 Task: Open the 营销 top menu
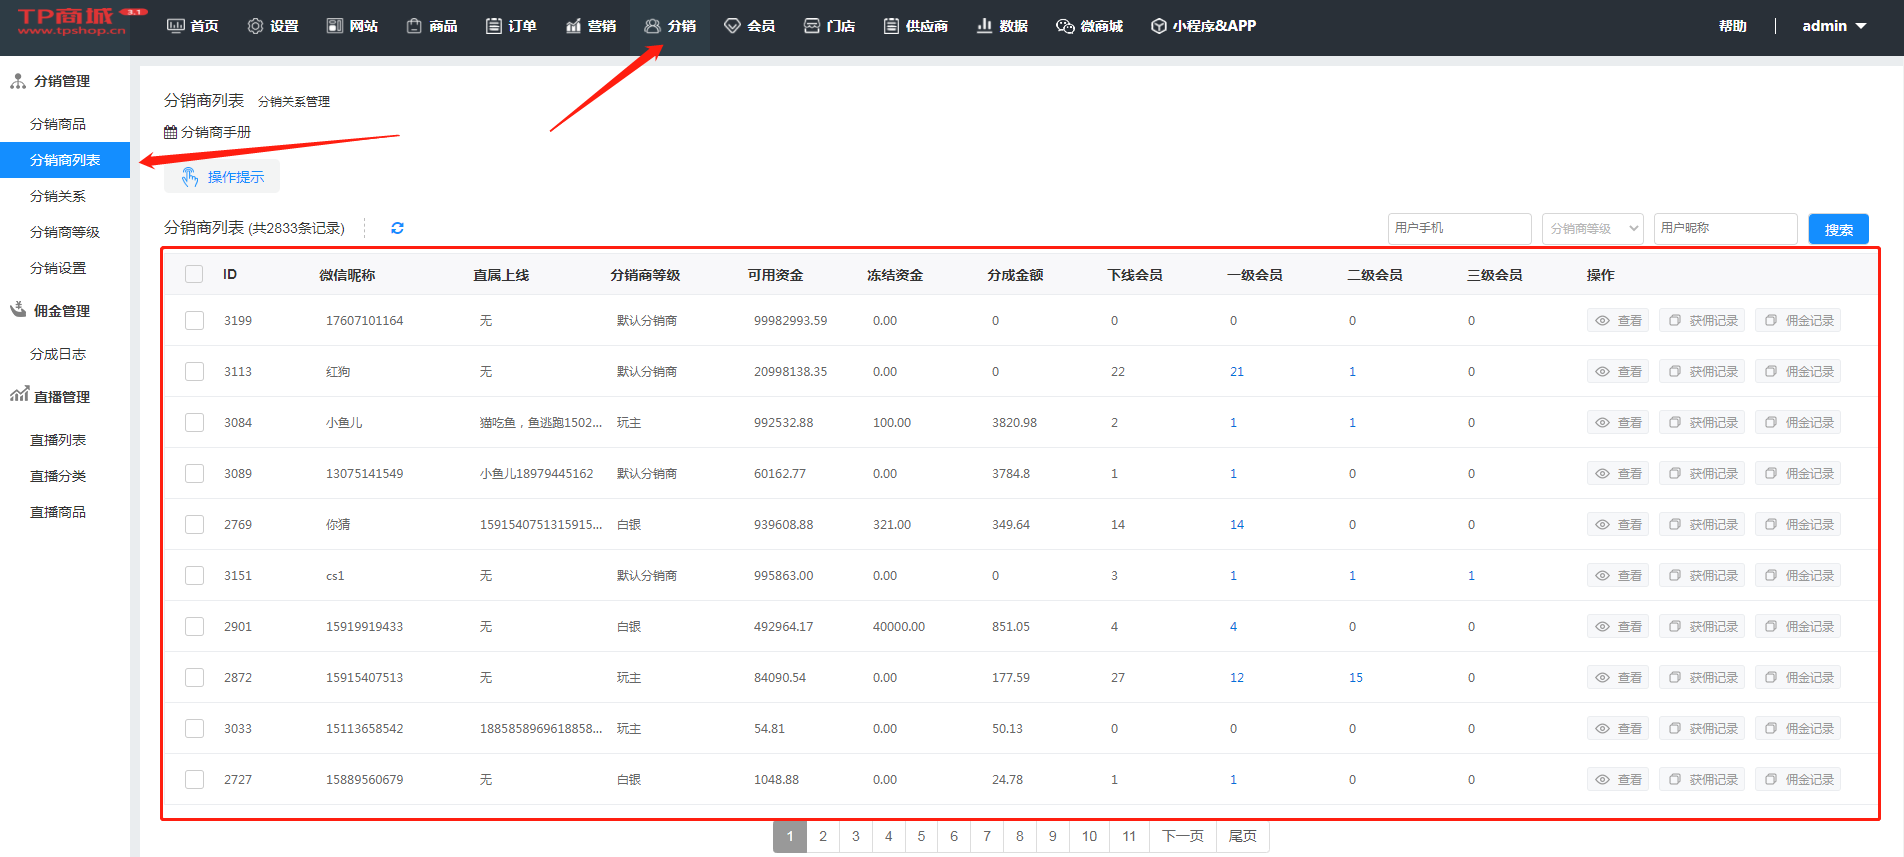click(591, 26)
